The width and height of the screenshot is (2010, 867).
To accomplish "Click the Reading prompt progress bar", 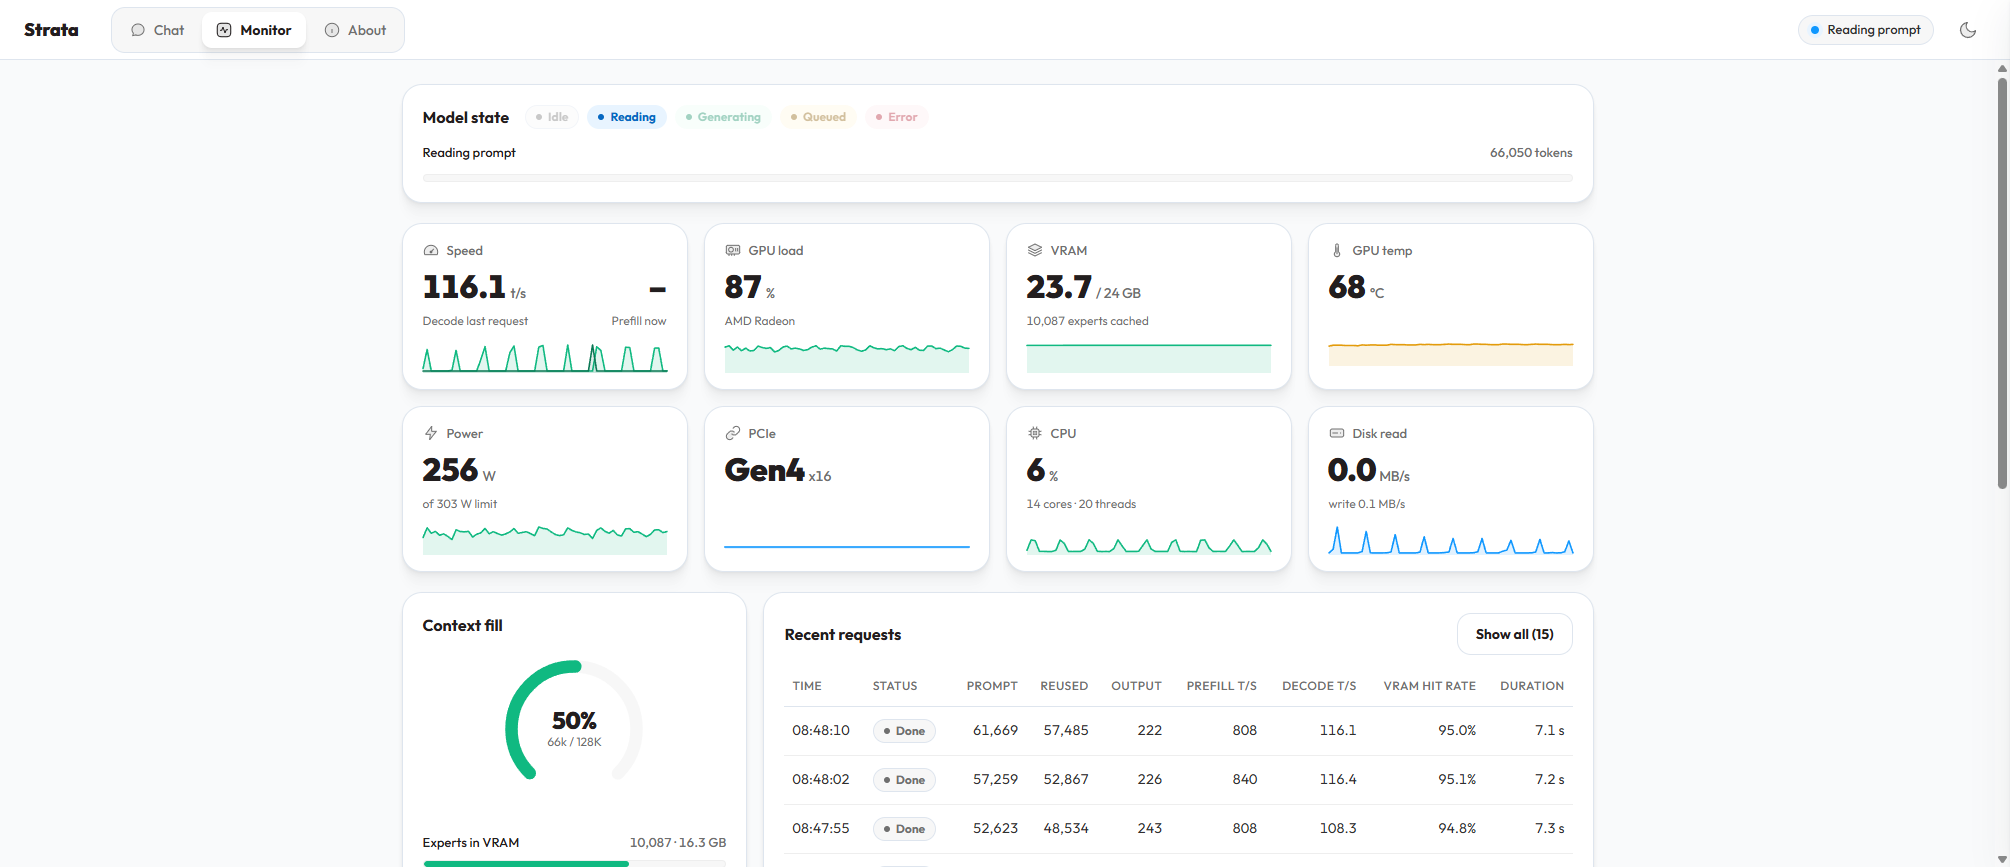I will click(x=997, y=178).
